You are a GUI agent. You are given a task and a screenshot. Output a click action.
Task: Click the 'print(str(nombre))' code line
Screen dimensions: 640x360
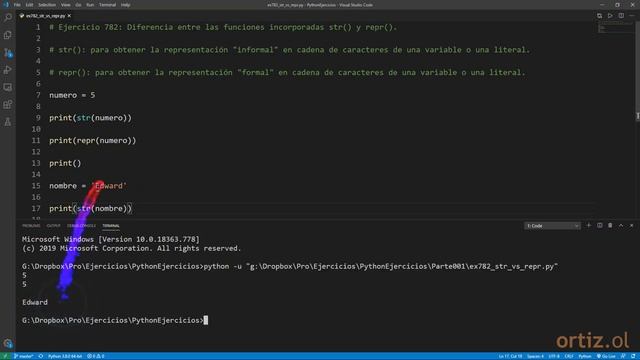click(x=91, y=208)
